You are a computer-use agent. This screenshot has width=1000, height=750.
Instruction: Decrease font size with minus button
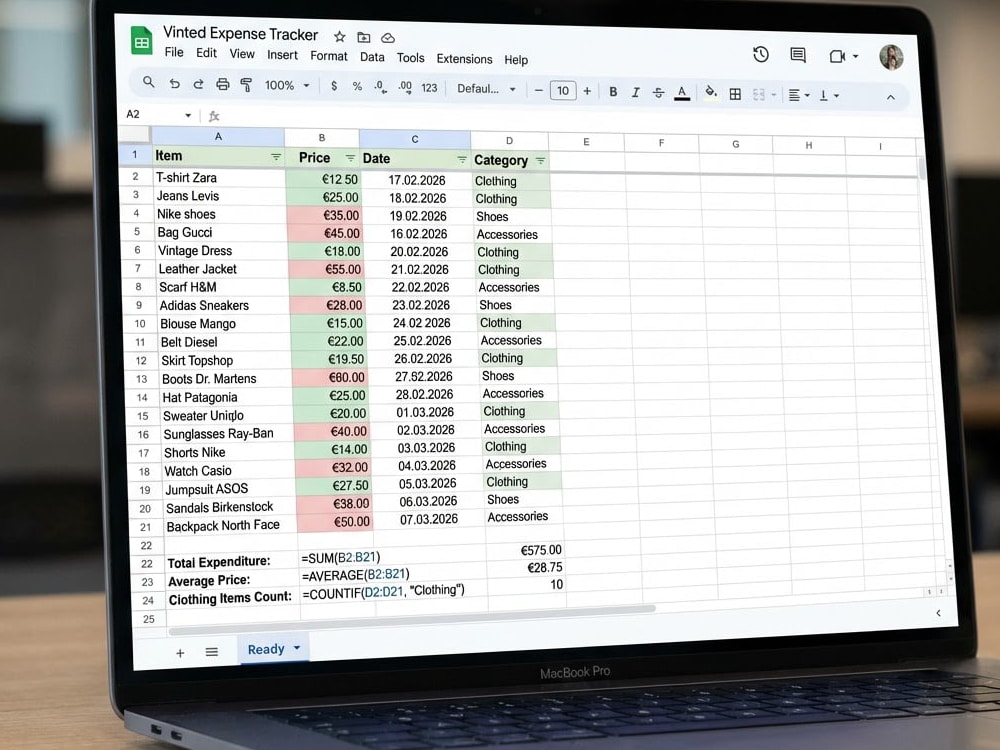point(538,91)
